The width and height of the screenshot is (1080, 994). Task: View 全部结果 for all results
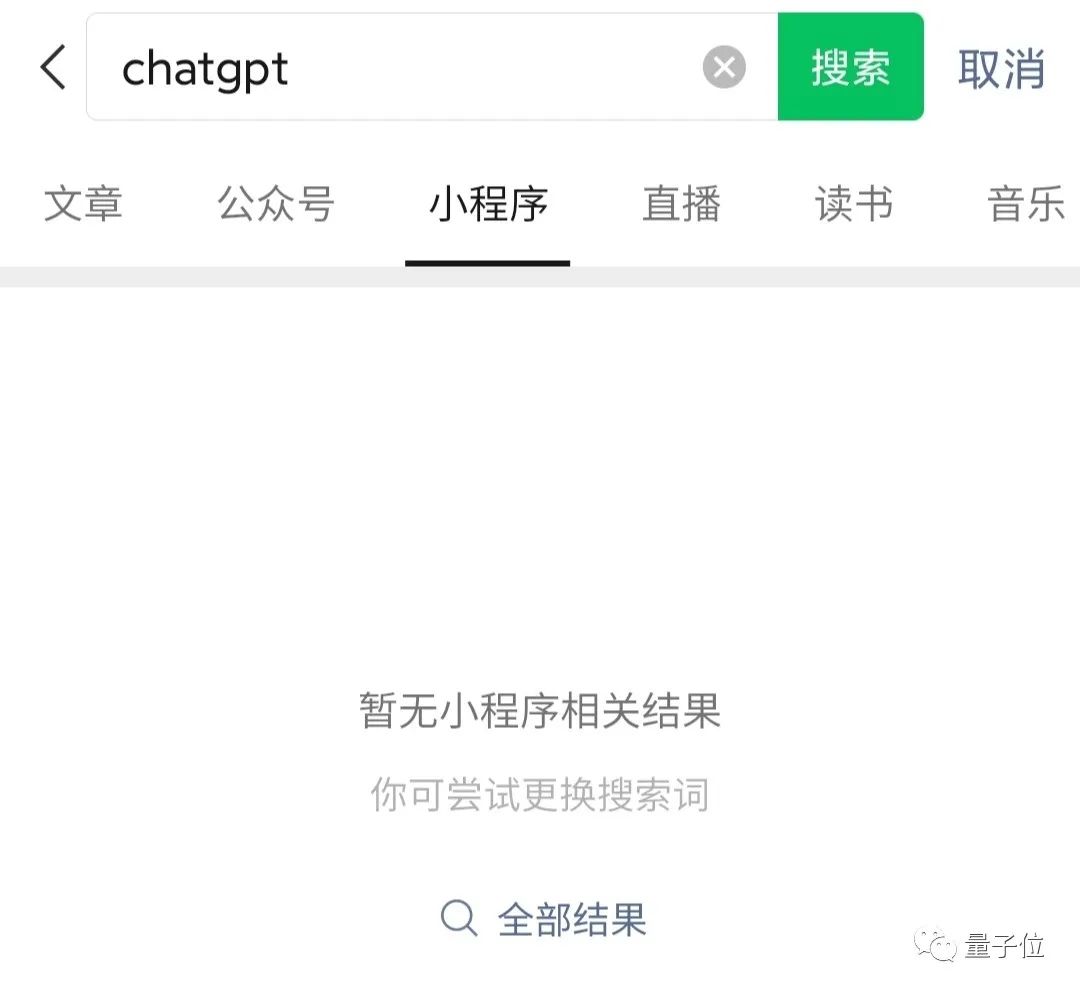pyautogui.click(x=572, y=919)
